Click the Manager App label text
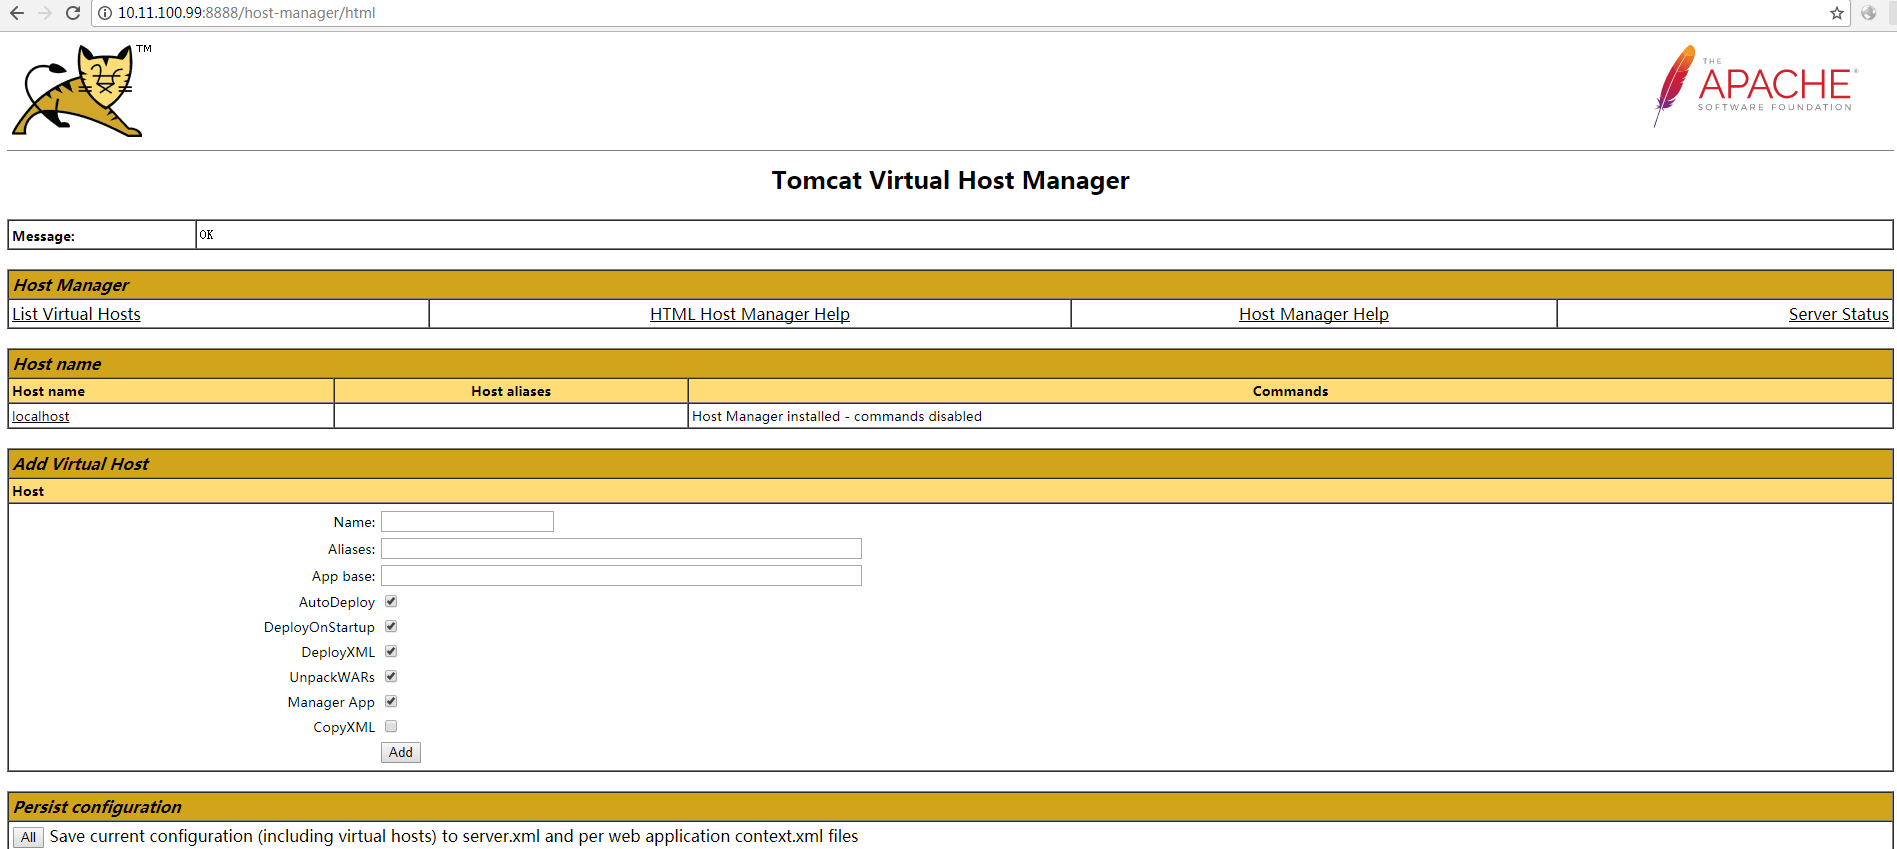The height and width of the screenshot is (849, 1897). 331,702
